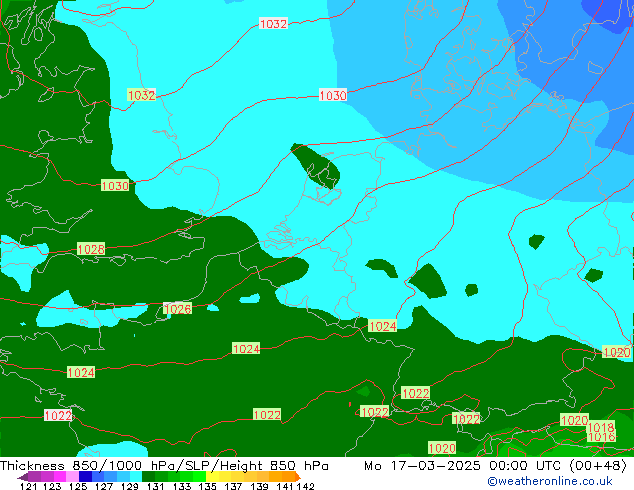Click the '(00+48)' forecast offset text

(598, 466)
